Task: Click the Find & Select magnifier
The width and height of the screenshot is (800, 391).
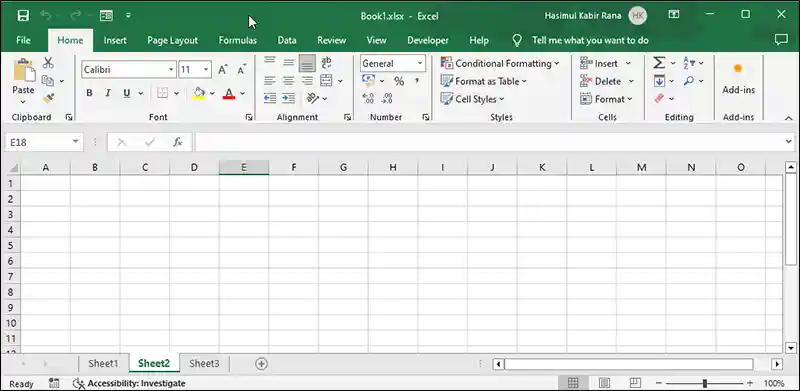Action: (689, 81)
